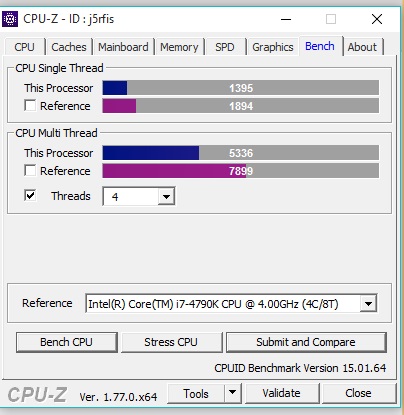
Task: Switch to the CPU tab
Action: 24,47
